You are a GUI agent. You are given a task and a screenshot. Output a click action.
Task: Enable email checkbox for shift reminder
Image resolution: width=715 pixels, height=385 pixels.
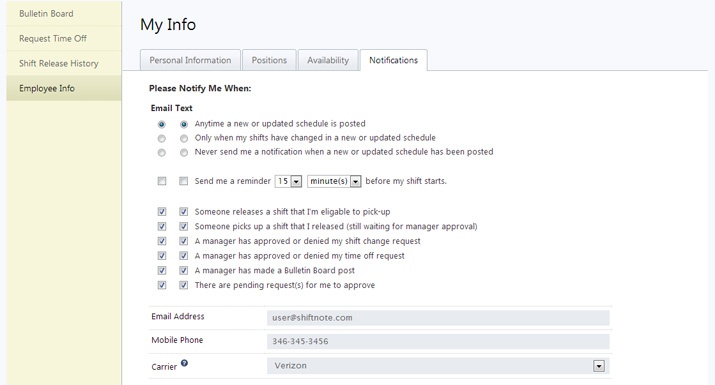click(x=162, y=181)
